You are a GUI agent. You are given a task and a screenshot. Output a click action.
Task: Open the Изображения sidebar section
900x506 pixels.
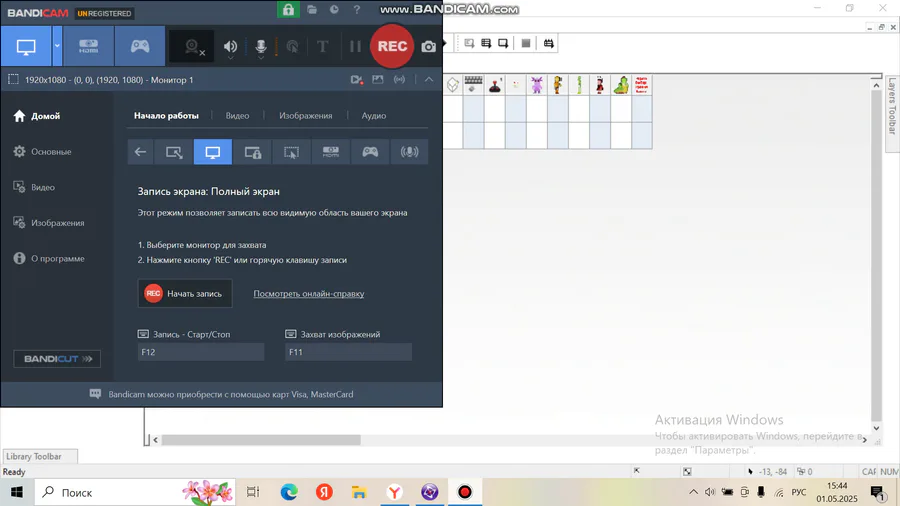coord(49,223)
